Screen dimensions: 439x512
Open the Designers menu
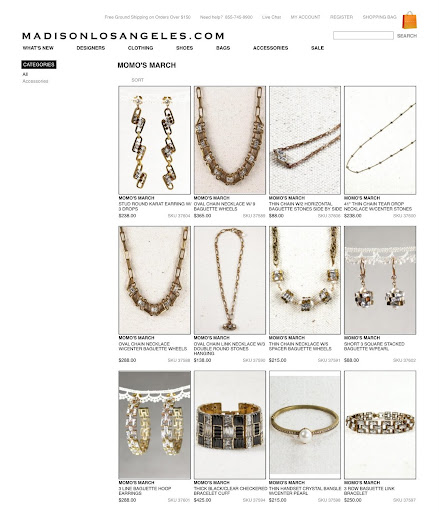pyautogui.click(x=91, y=48)
